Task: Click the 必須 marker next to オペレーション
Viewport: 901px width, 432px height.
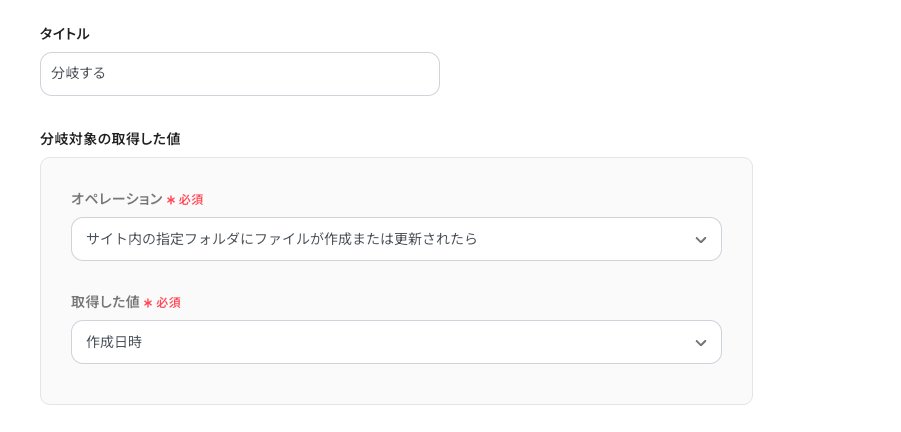Action: tap(191, 200)
